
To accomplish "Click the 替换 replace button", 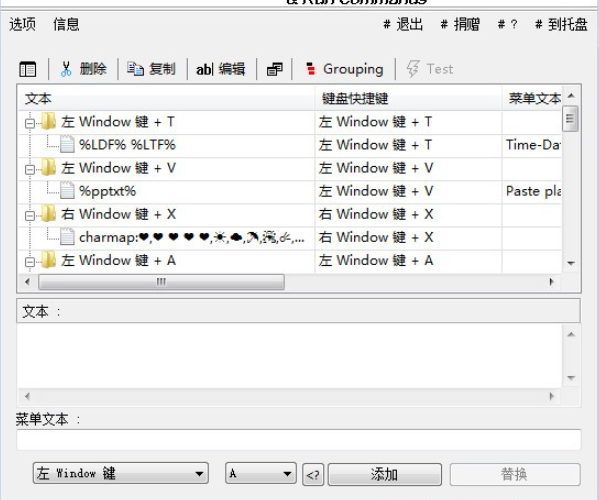I will (x=515, y=474).
